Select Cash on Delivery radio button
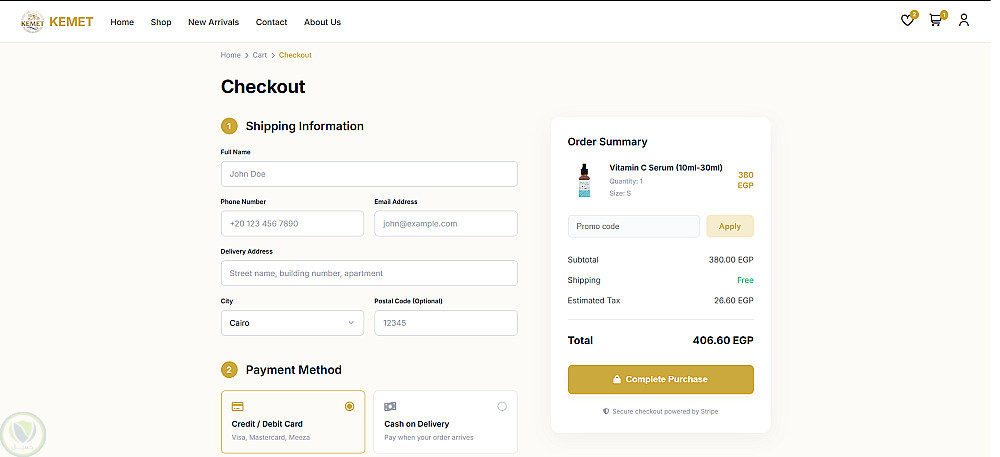This screenshot has height=457, width=1000. pyautogui.click(x=502, y=406)
